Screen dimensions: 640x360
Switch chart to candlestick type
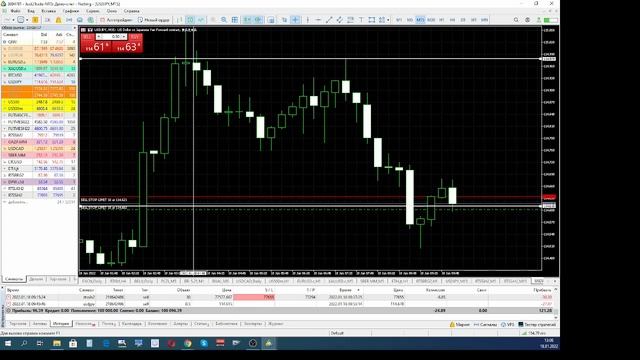(x=190, y=20)
